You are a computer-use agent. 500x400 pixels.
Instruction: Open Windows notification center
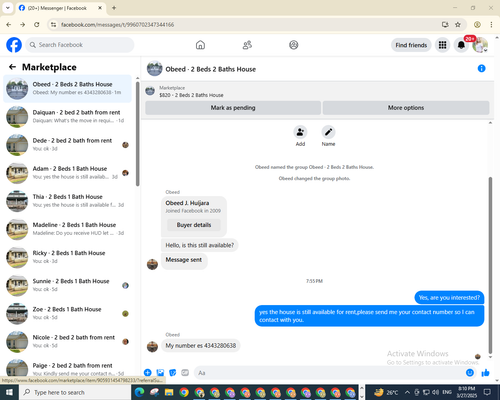pos(487,392)
